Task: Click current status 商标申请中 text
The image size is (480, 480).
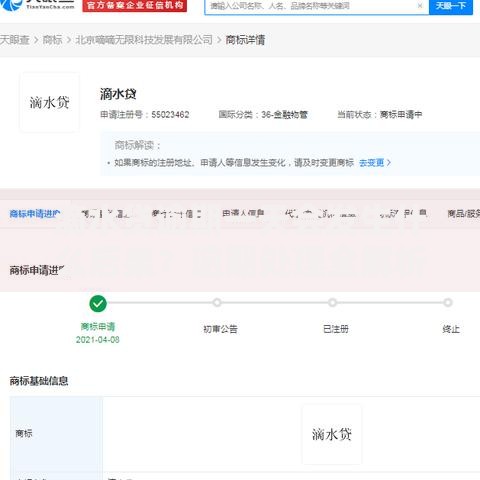Action: pos(401,115)
